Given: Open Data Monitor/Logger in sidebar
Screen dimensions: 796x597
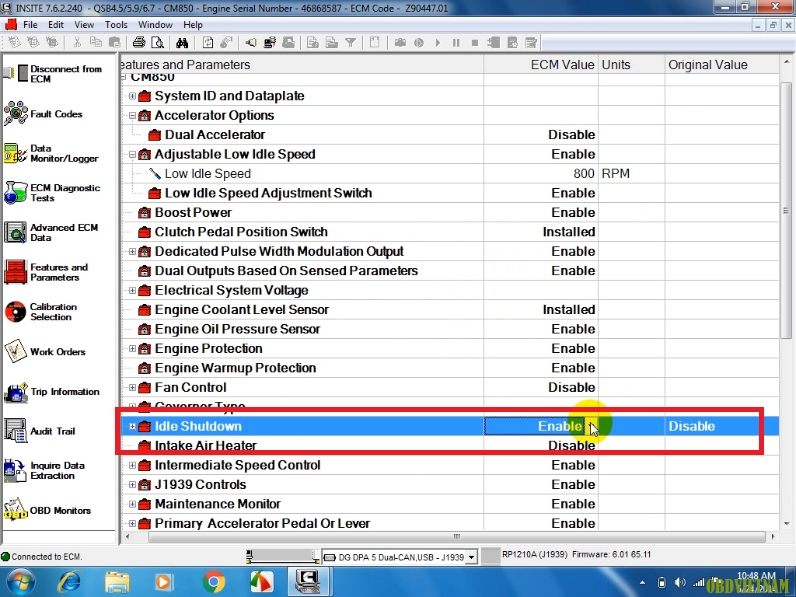Looking at the screenshot, I should [51, 153].
